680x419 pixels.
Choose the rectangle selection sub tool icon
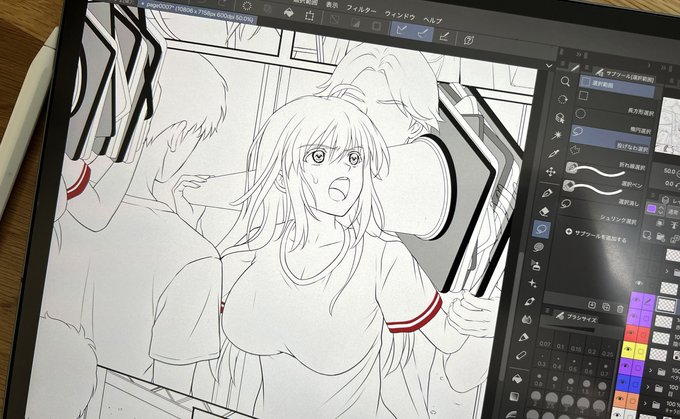click(x=584, y=95)
